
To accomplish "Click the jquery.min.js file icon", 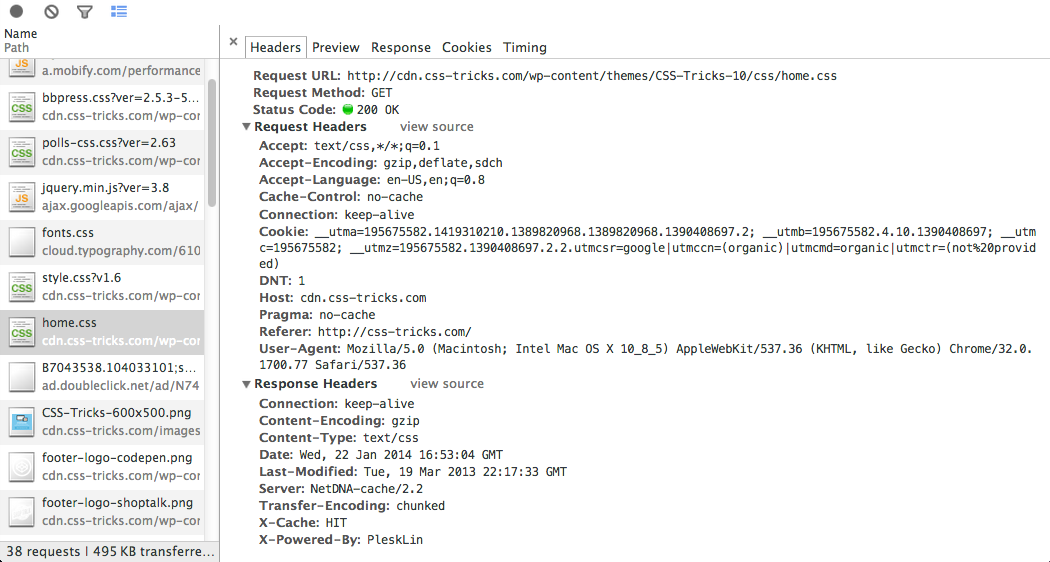I will pos(21,196).
